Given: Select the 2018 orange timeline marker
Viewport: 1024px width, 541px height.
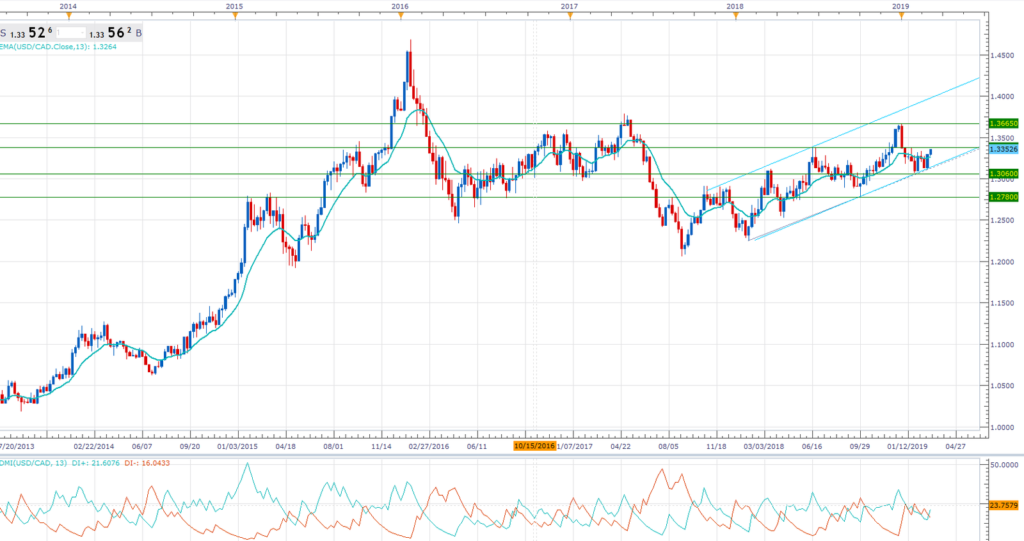Looking at the screenshot, I should pos(735,16).
